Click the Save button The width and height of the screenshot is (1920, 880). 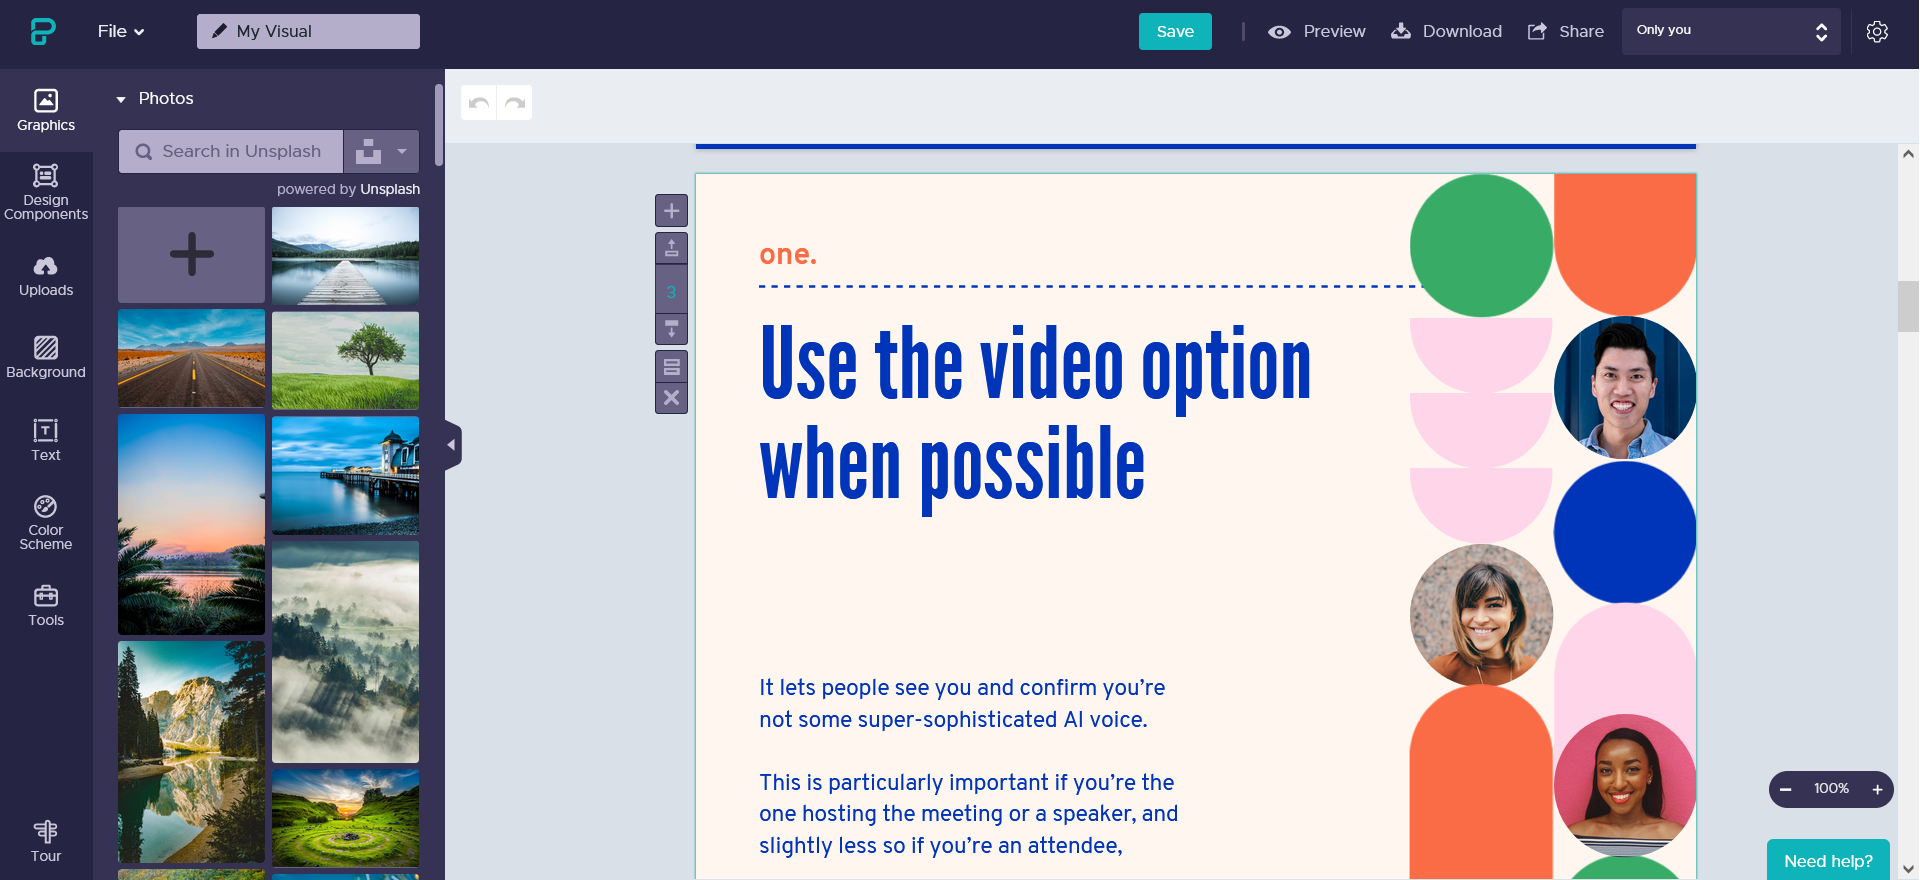click(x=1175, y=32)
